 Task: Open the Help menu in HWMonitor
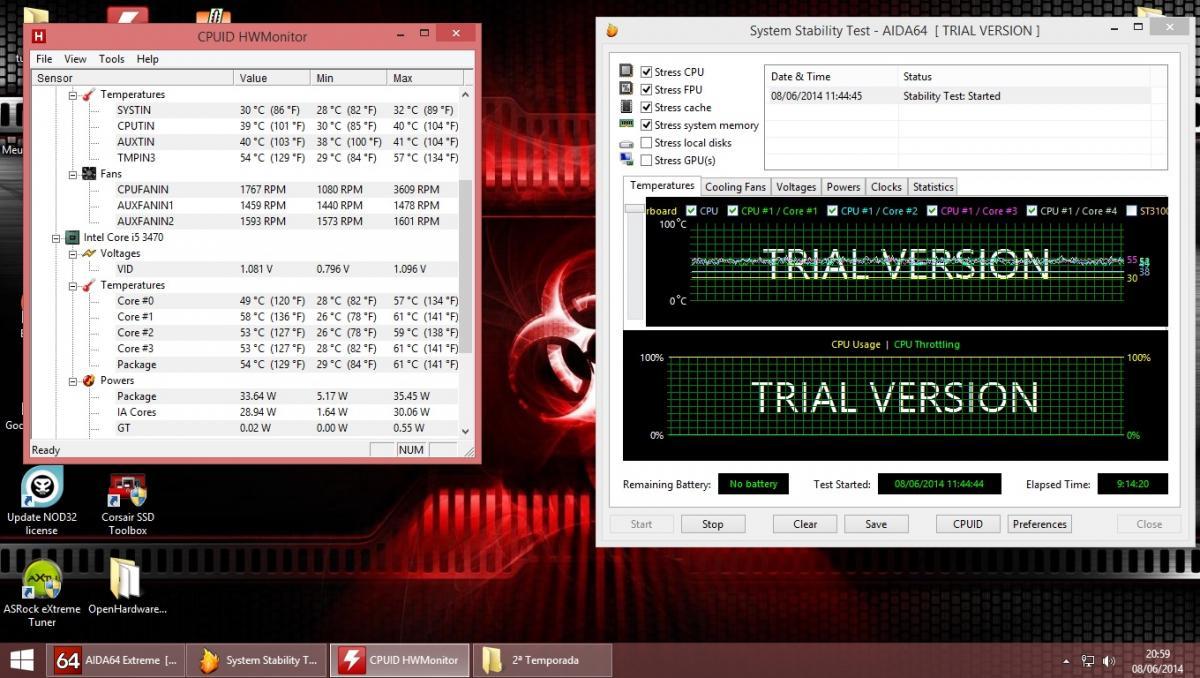pos(147,59)
